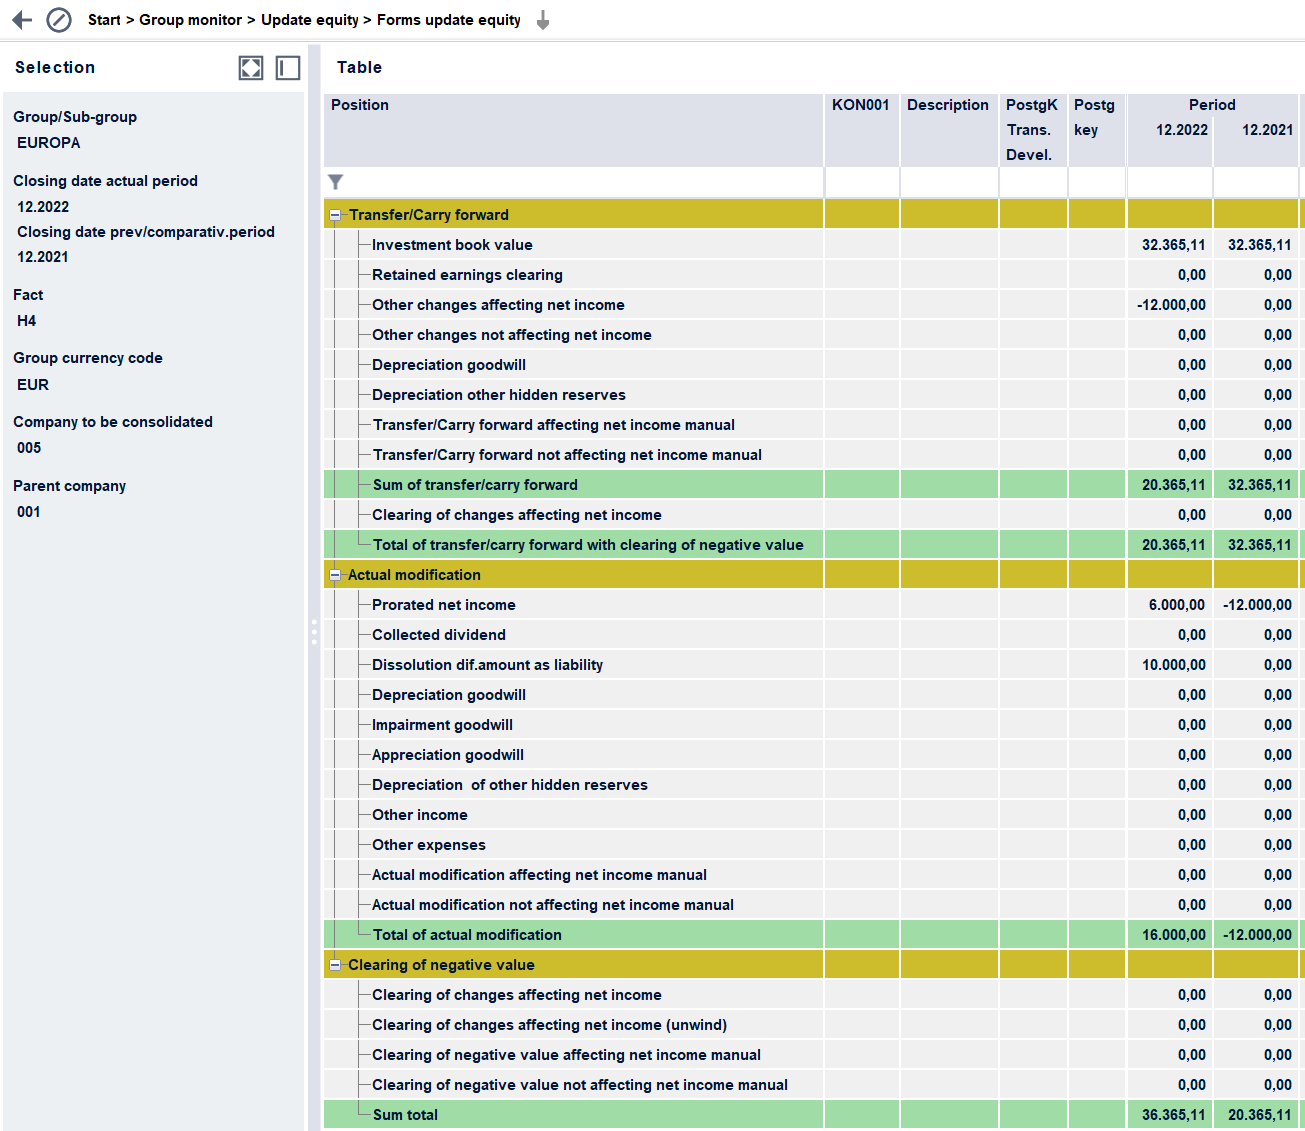Click Forms update equity breadcrumb
Screen dimensions: 1305x1131
click(449, 20)
